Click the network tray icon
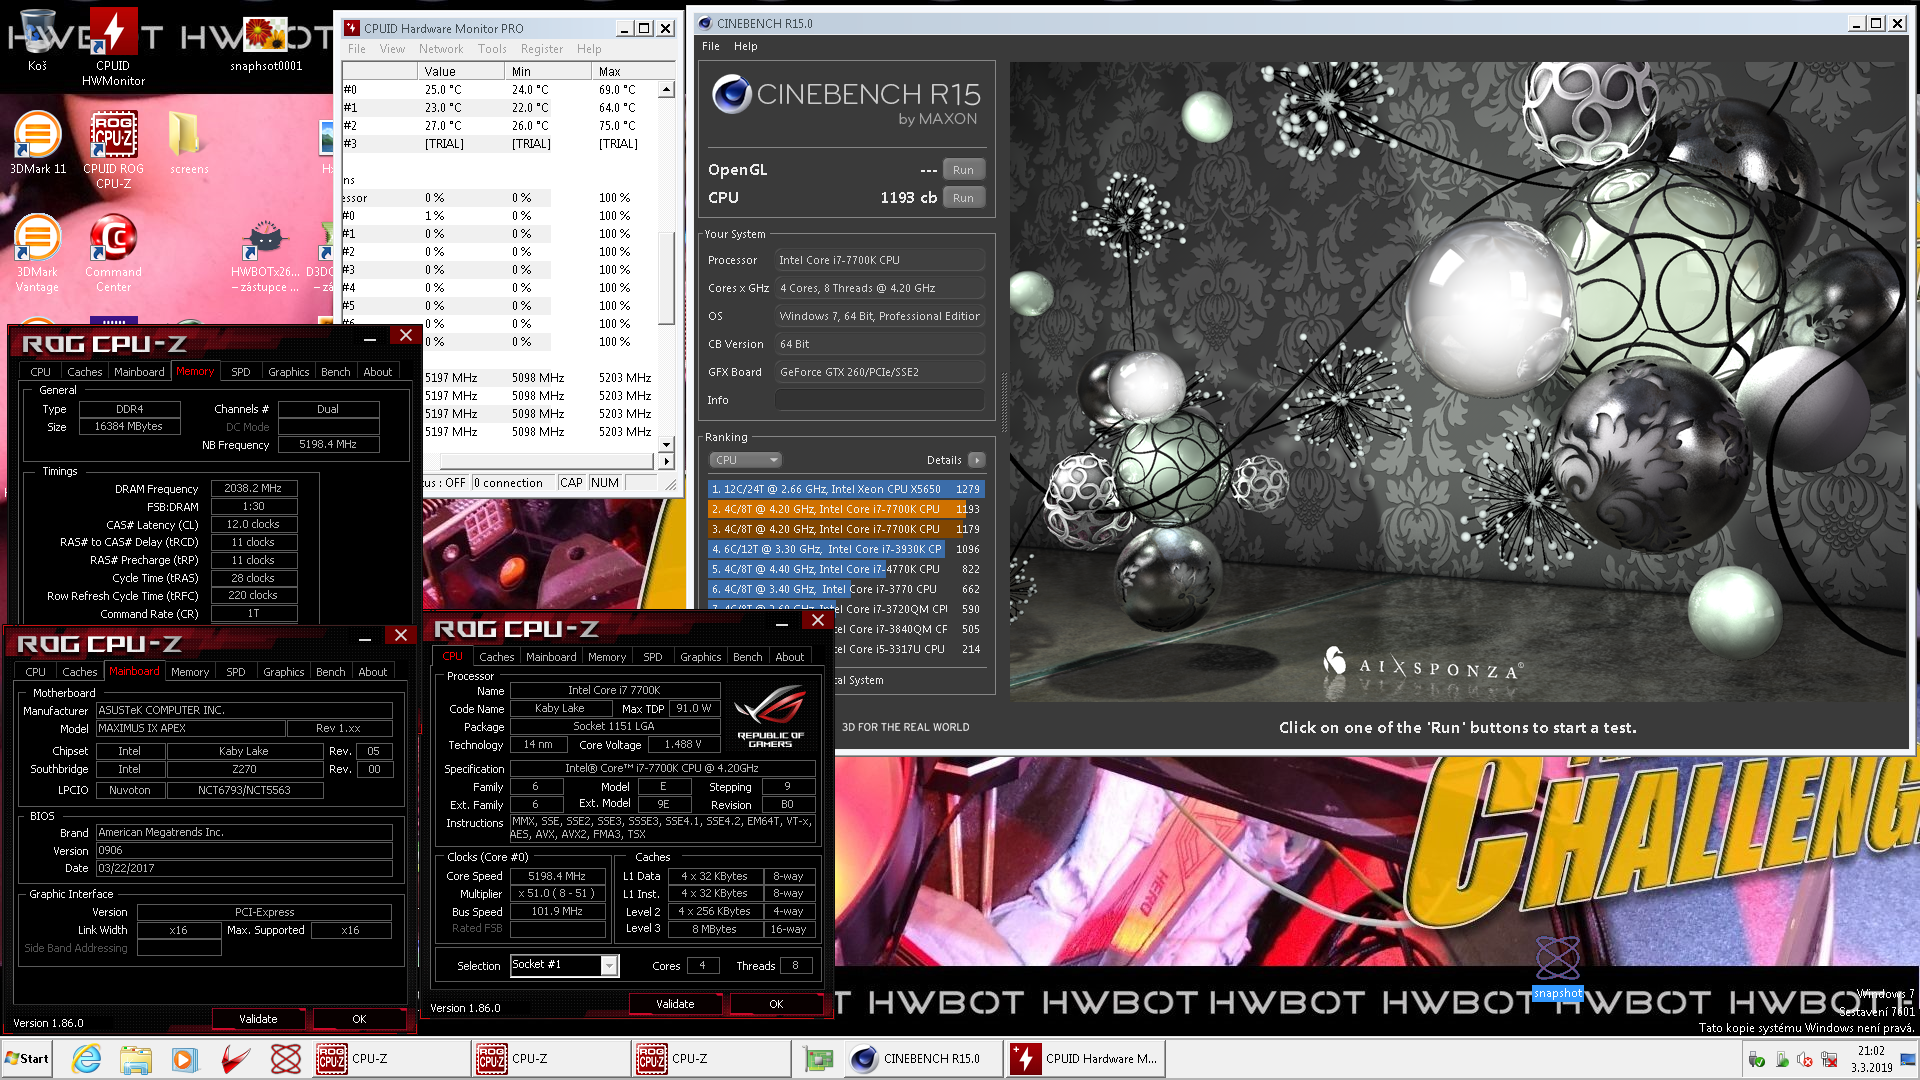This screenshot has height=1080, width=1920. point(1829,1060)
